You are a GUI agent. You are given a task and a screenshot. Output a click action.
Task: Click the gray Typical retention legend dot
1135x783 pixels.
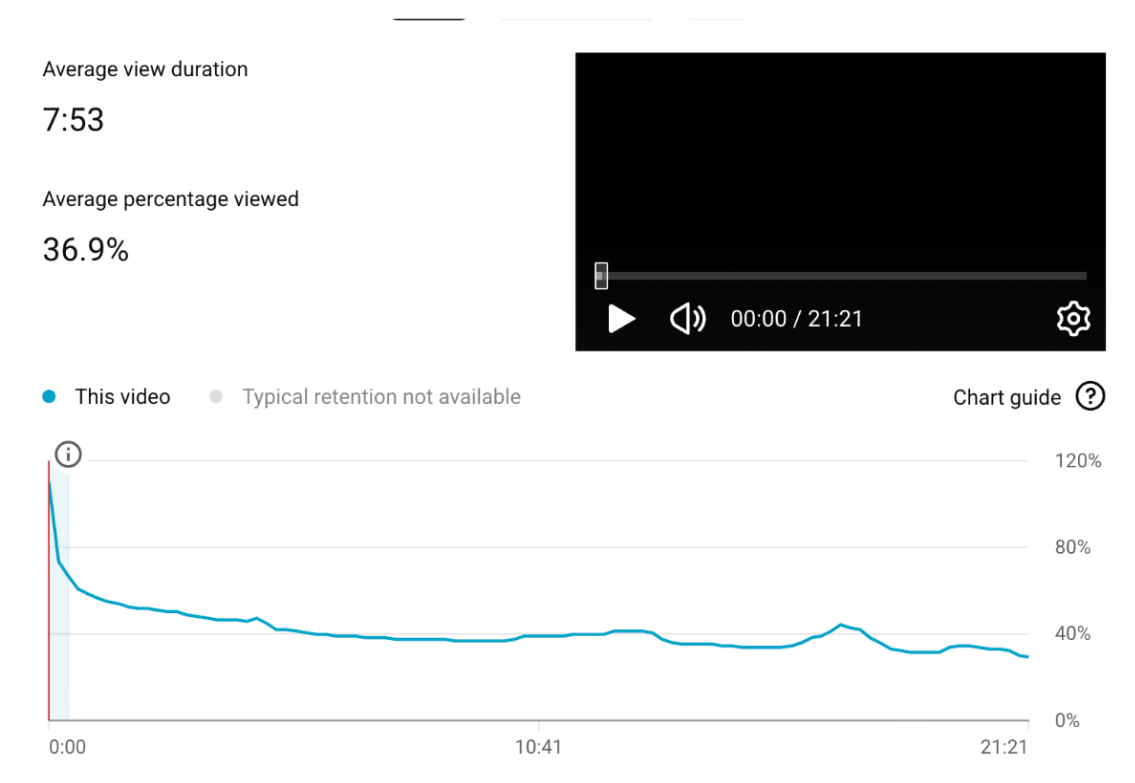[215, 397]
